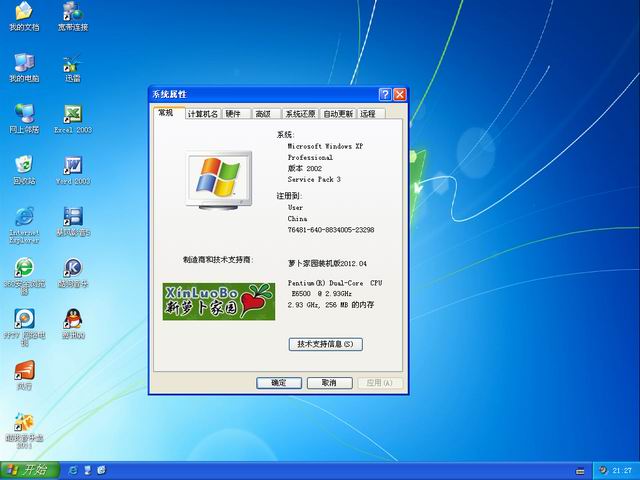Launch the 360安全浏览器 shortcut
The height and width of the screenshot is (480, 640).
point(24,276)
